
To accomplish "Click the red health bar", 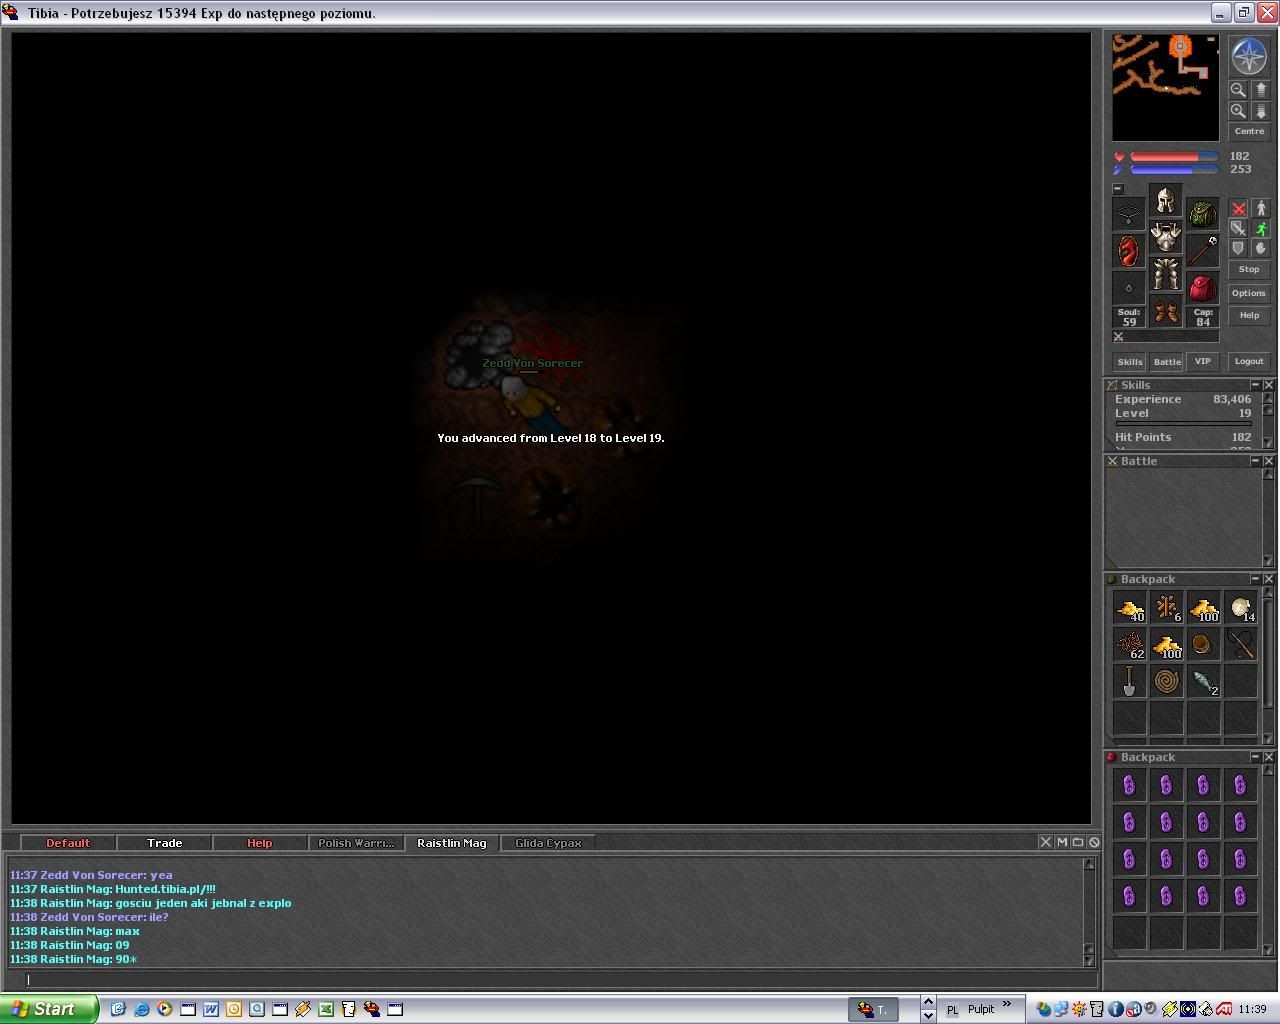I will (1174, 157).
